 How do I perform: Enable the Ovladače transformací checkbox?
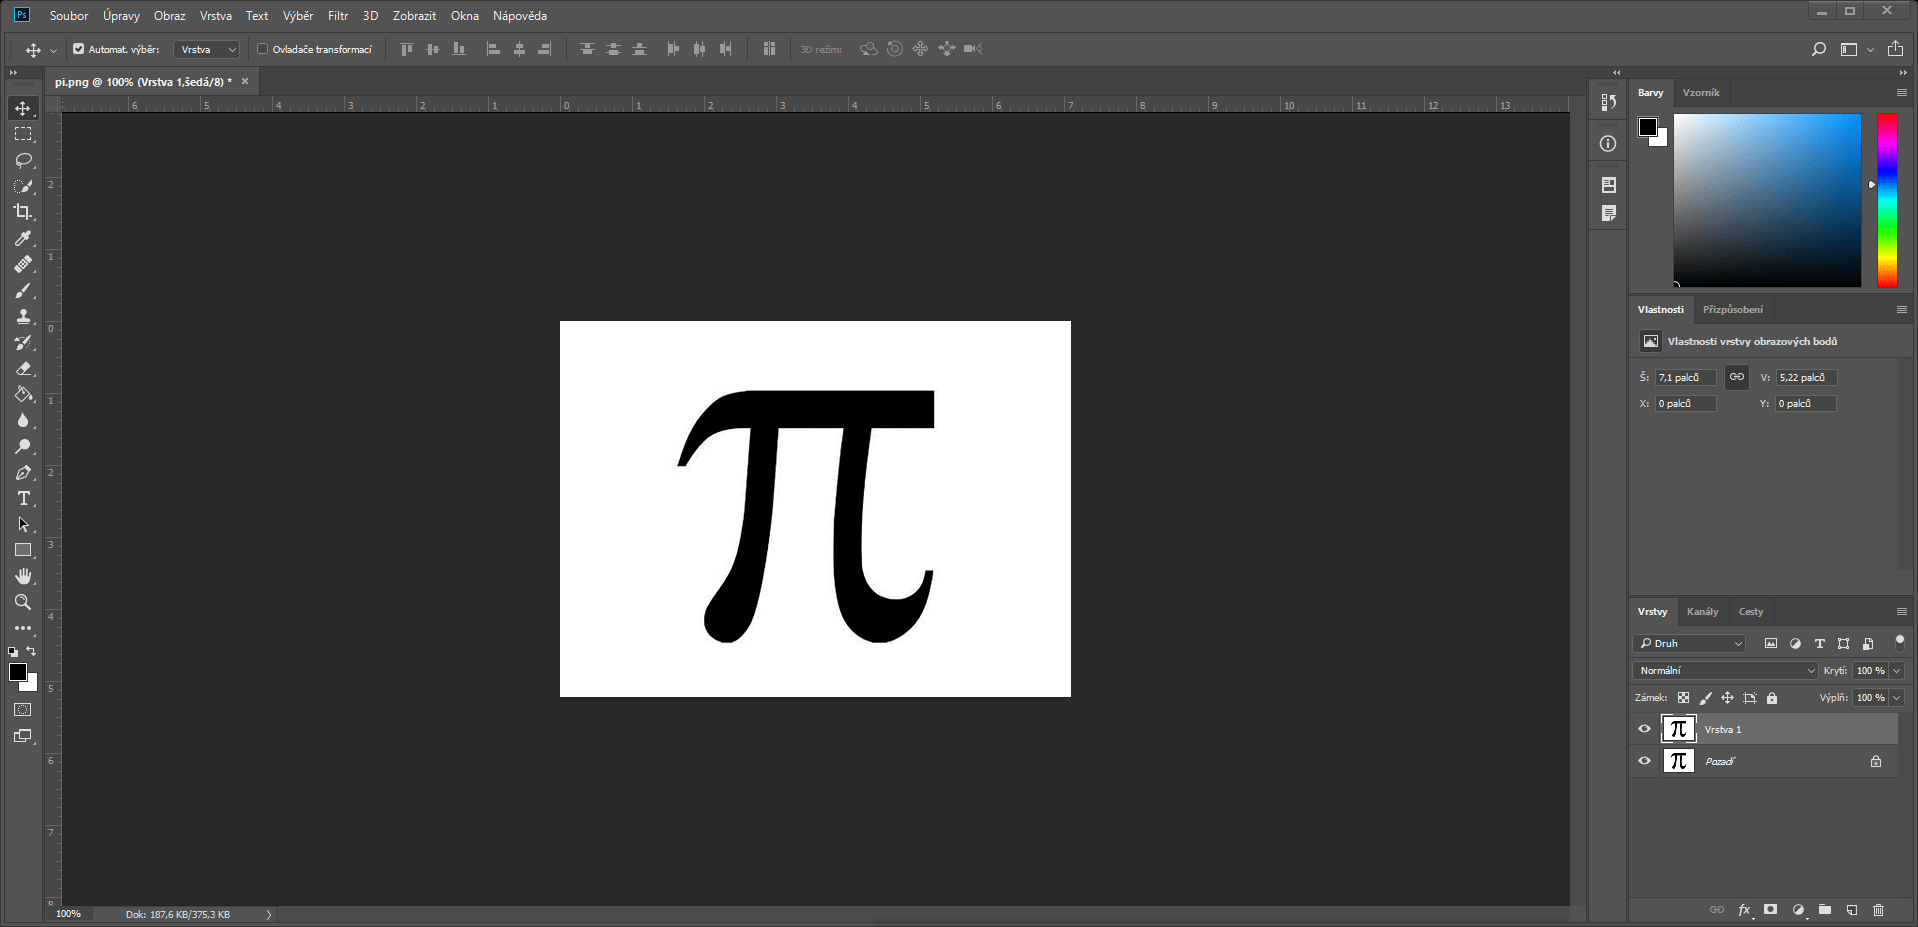click(x=262, y=48)
